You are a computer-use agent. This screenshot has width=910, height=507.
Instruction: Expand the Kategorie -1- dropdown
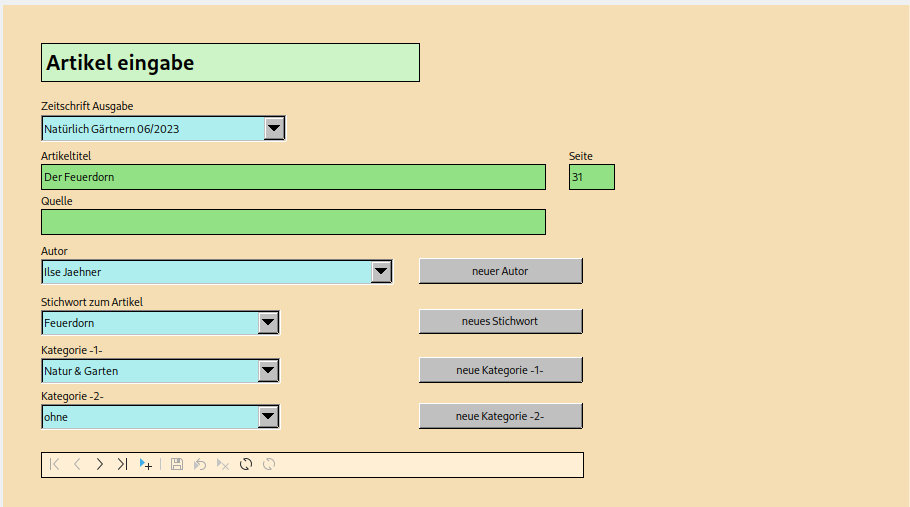point(268,370)
